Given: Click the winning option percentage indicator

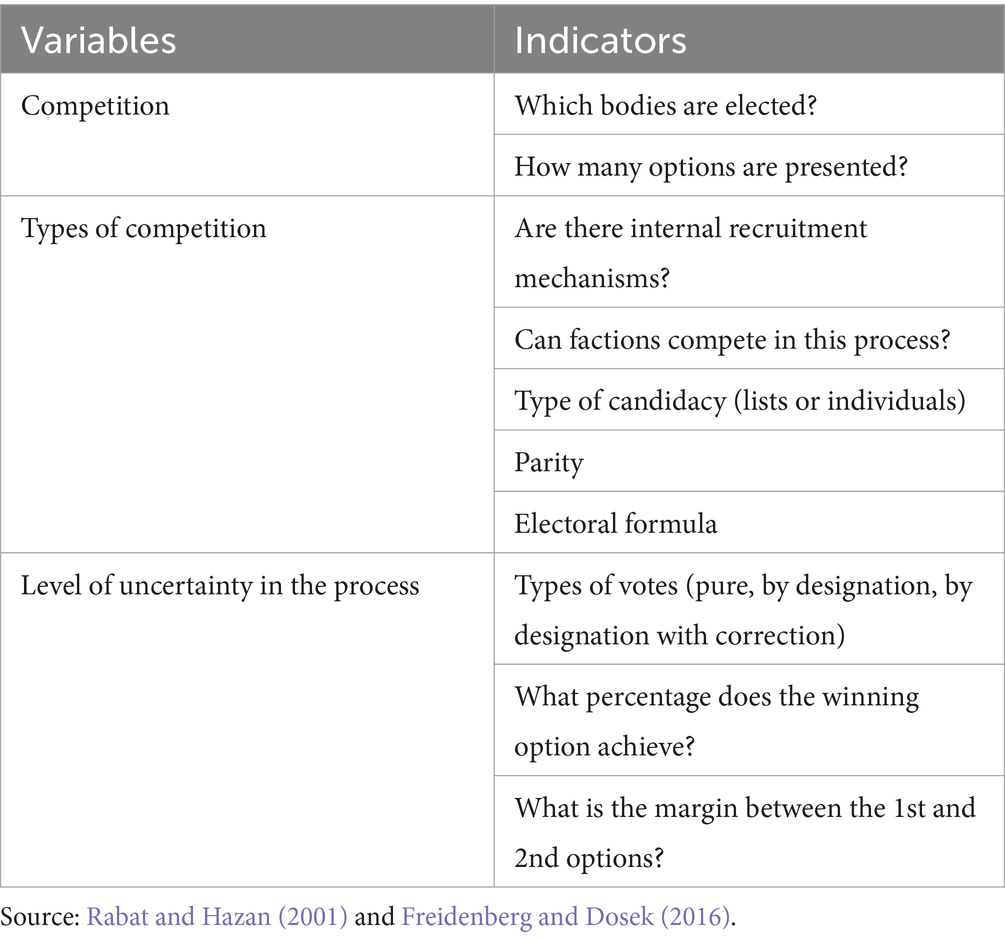Looking at the screenshot, I should pos(749,720).
